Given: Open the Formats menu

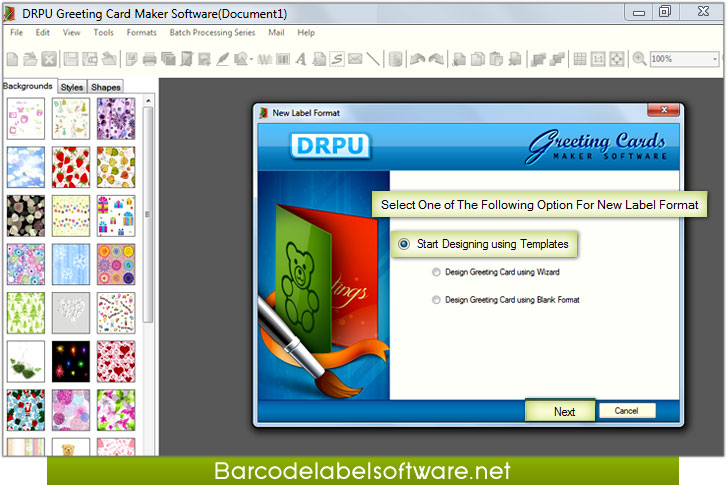Looking at the screenshot, I should pyautogui.click(x=141, y=32).
